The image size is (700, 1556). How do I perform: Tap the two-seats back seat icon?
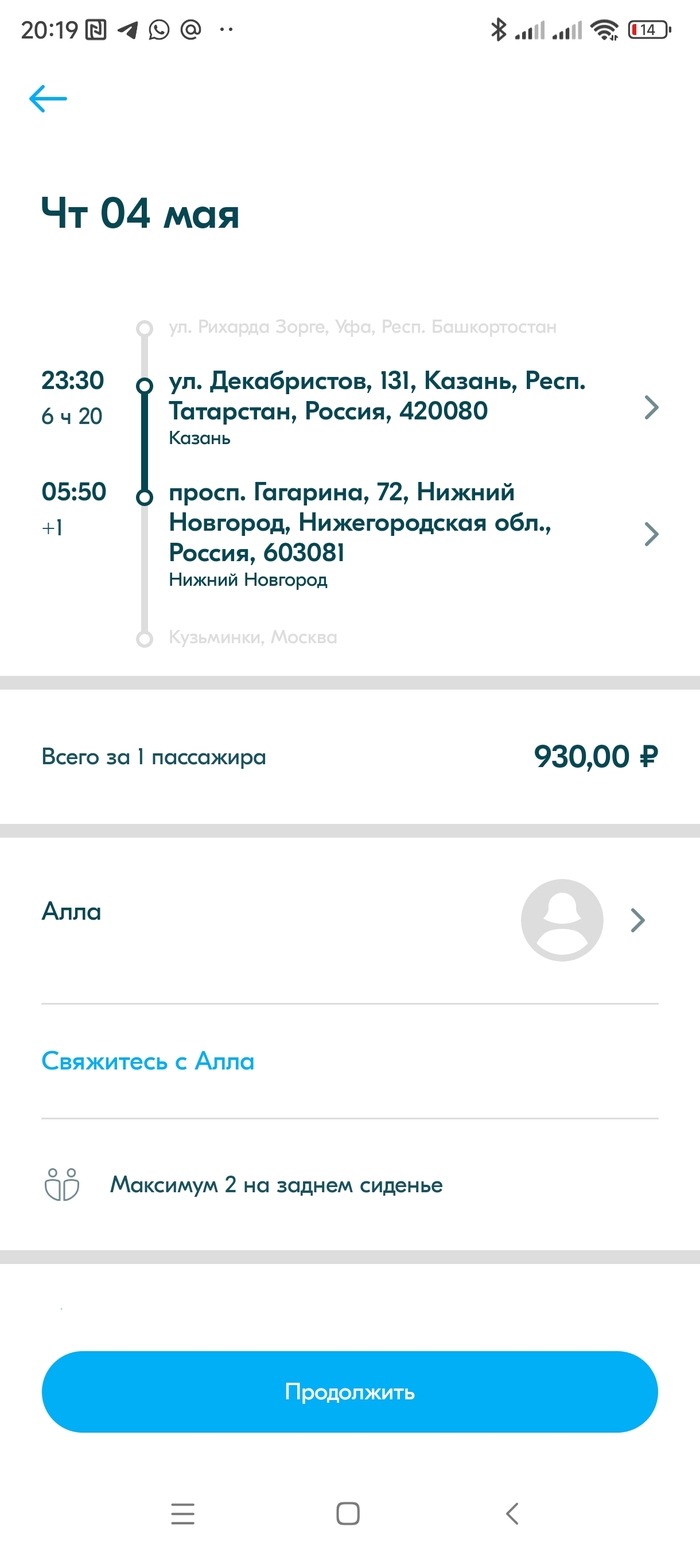coord(62,1185)
